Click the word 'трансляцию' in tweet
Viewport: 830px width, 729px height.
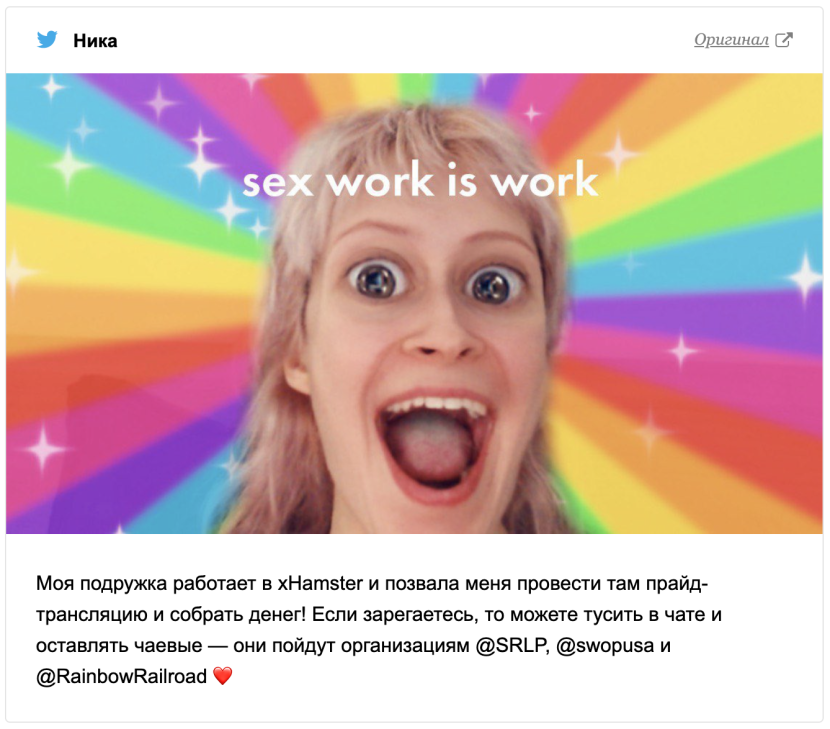pos(92,615)
